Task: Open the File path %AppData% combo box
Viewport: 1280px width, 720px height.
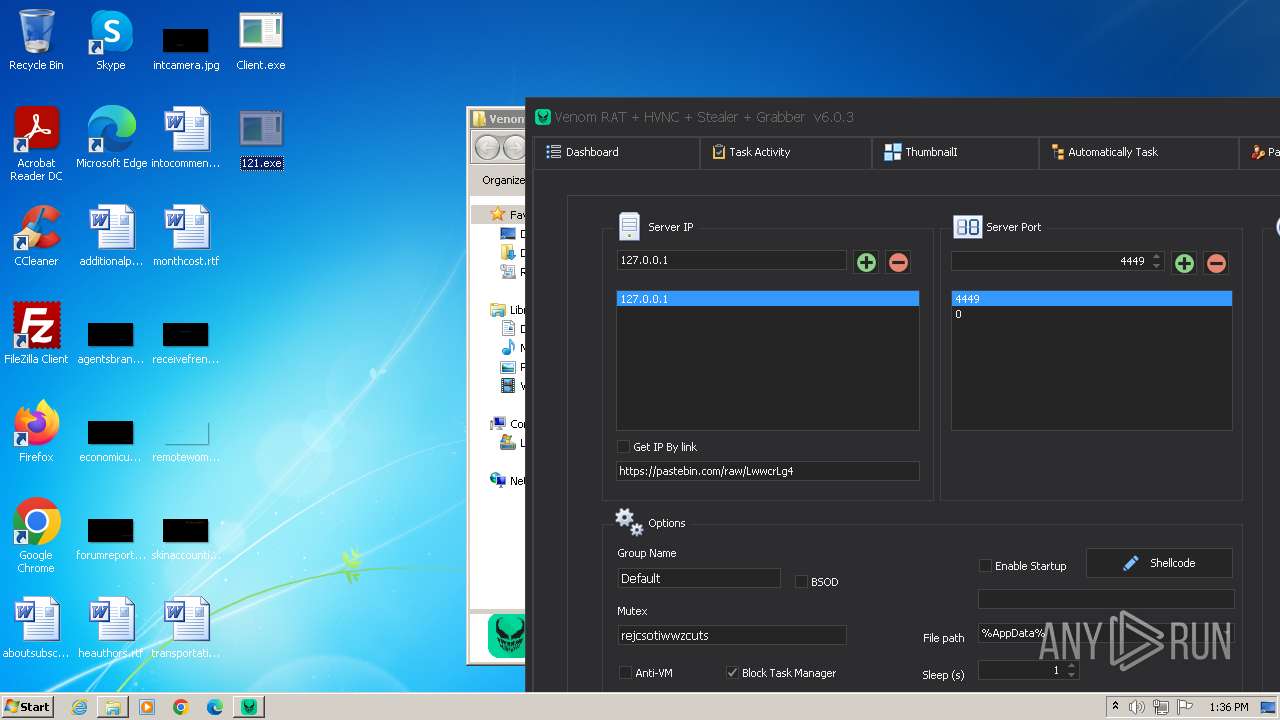Action: 1106,633
